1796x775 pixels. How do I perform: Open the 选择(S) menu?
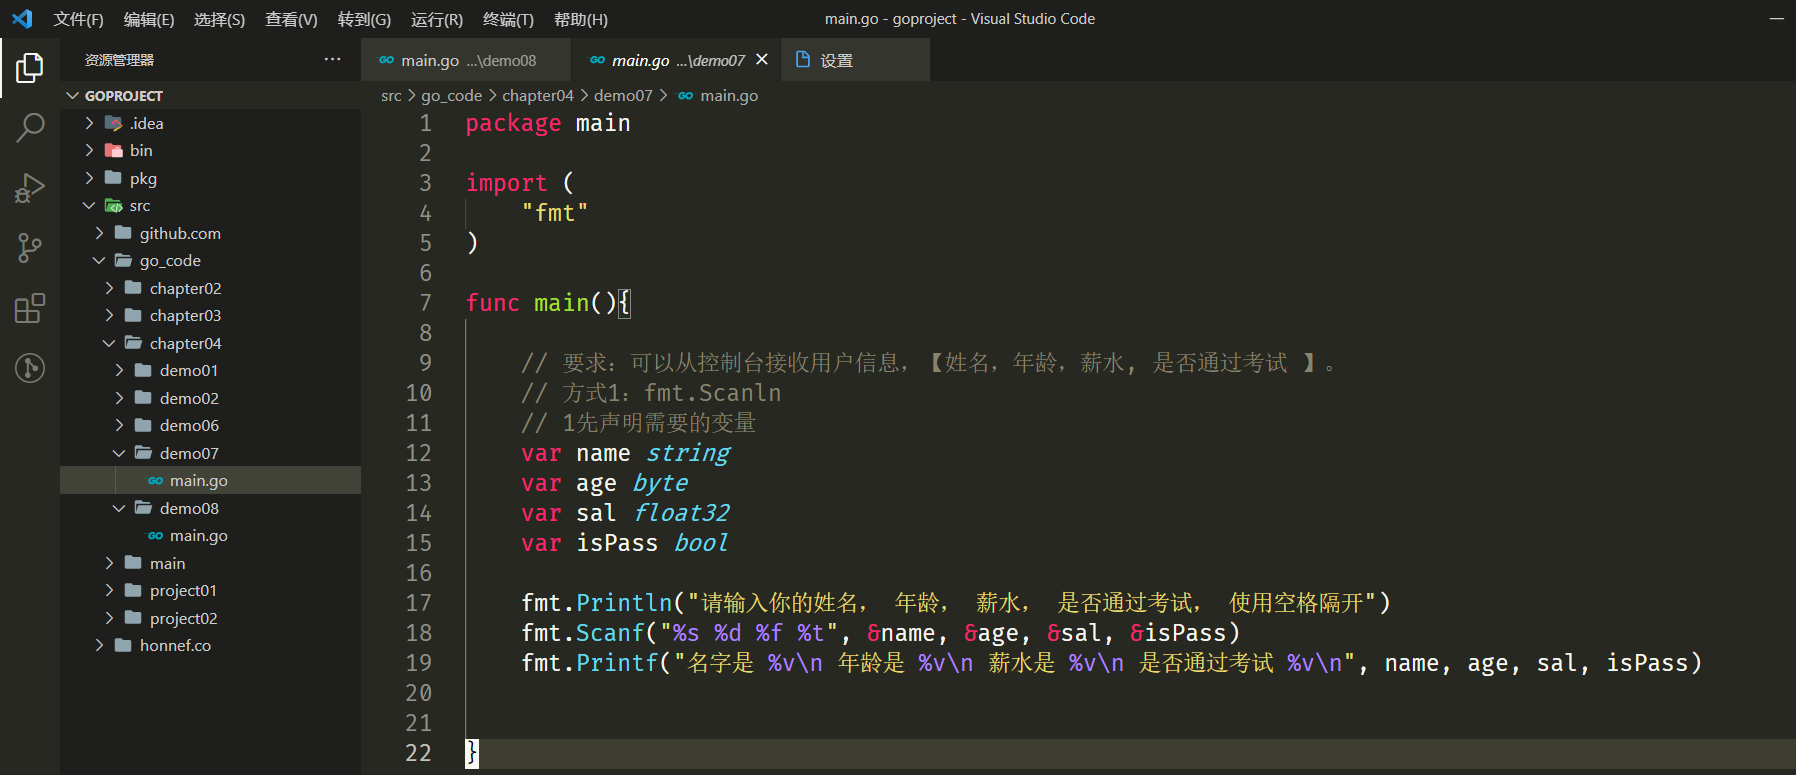(219, 19)
